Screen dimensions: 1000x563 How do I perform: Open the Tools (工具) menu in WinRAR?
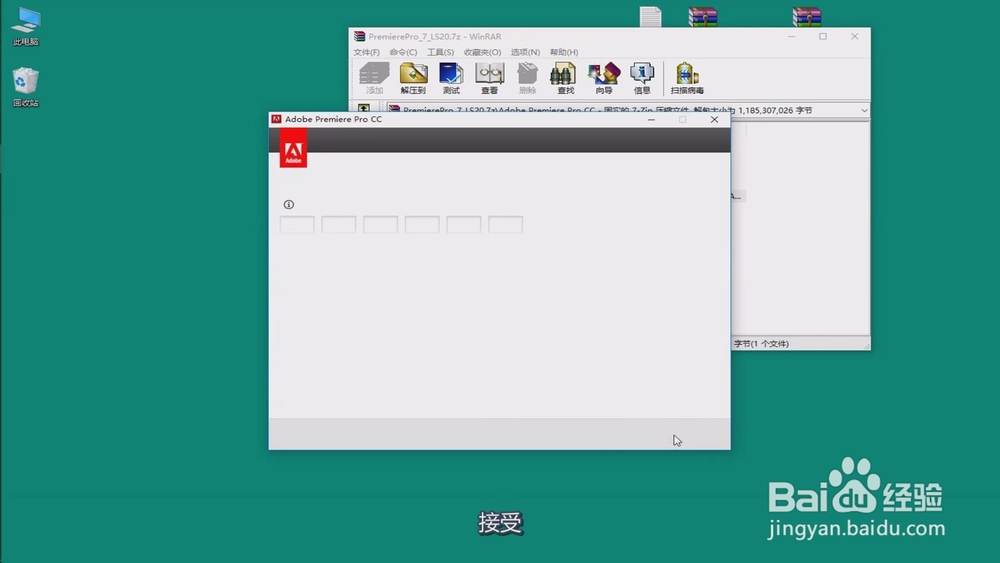tap(440, 52)
